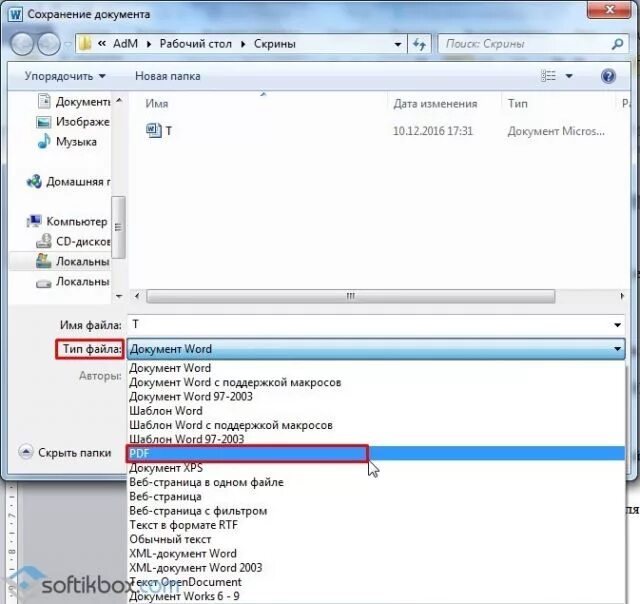Click the horizontal scroll left arrow
This screenshot has height=604, width=640.
point(137,296)
